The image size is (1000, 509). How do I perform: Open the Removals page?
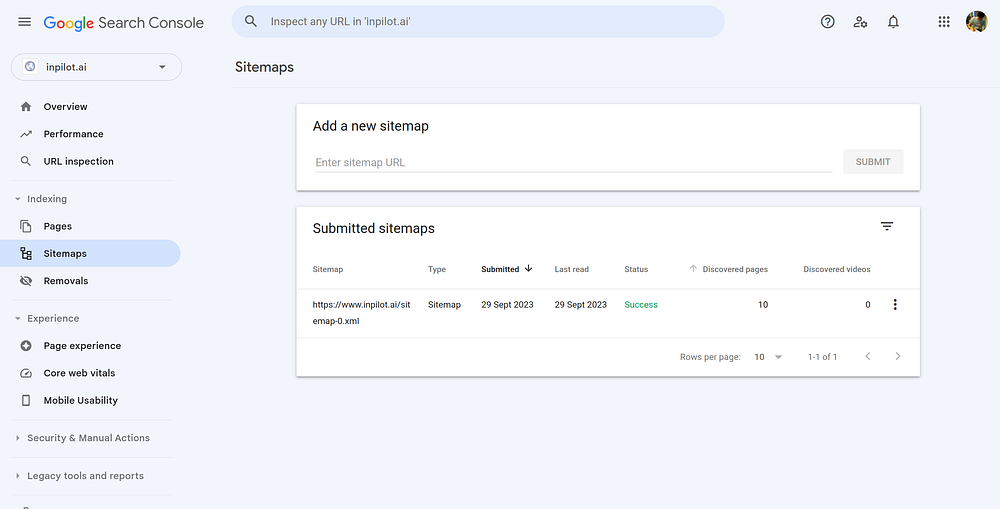click(66, 281)
